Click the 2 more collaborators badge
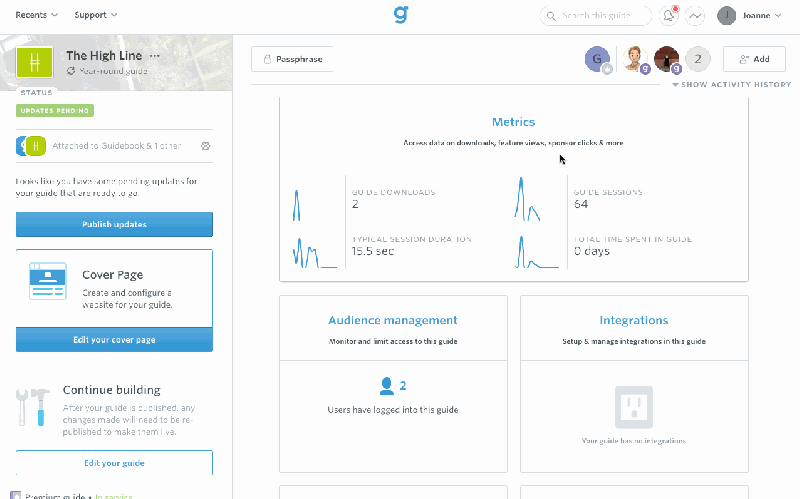This screenshot has height=499, width=800. click(697, 59)
